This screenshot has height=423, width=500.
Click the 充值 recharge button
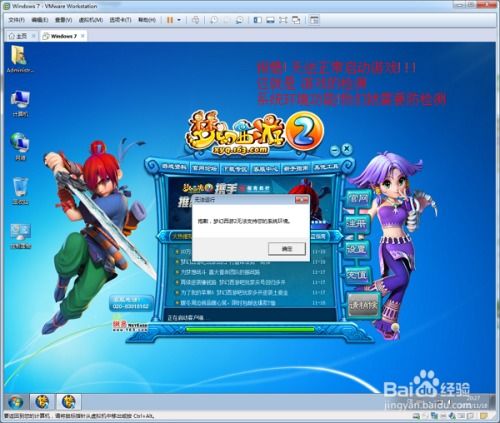[357, 276]
